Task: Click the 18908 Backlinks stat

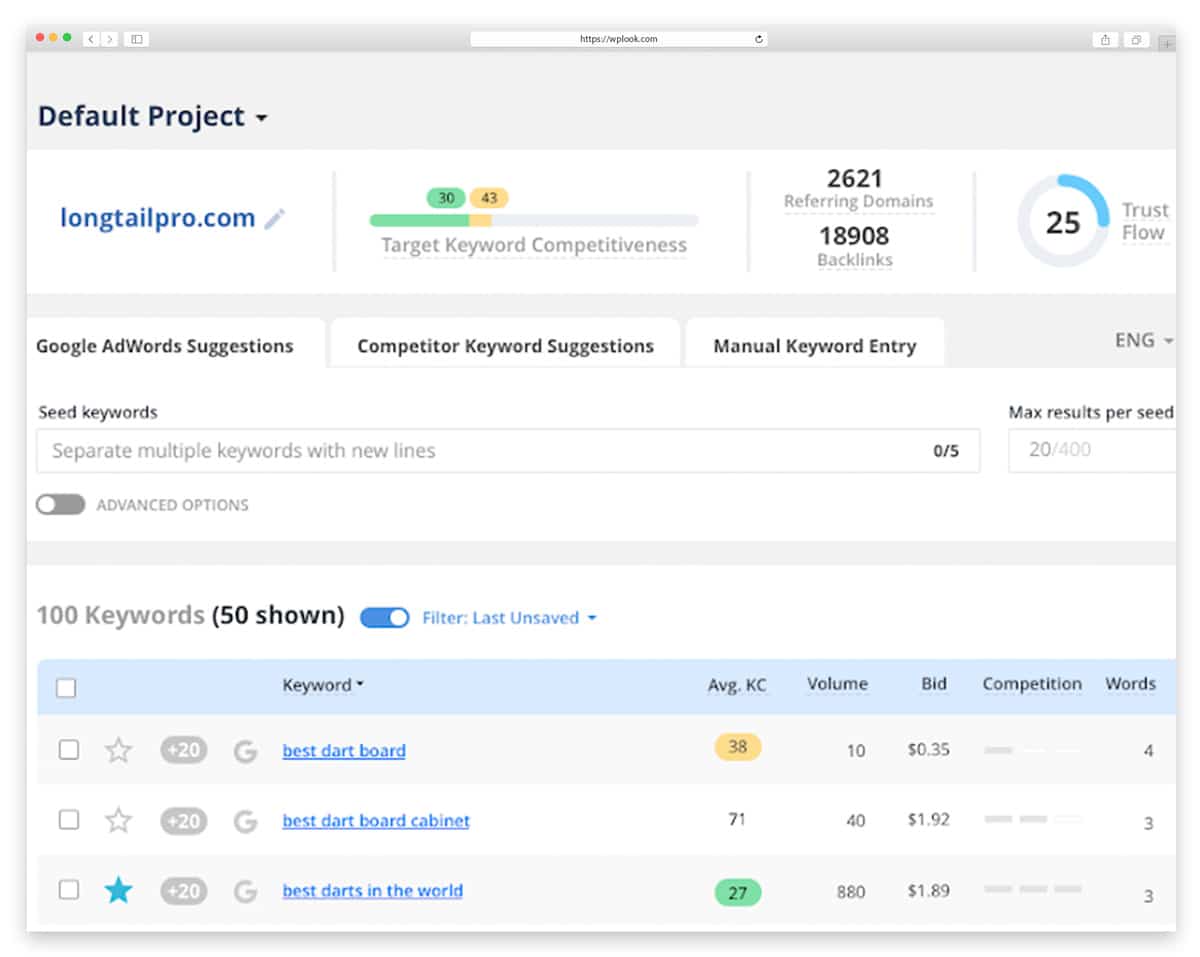Action: tap(855, 247)
